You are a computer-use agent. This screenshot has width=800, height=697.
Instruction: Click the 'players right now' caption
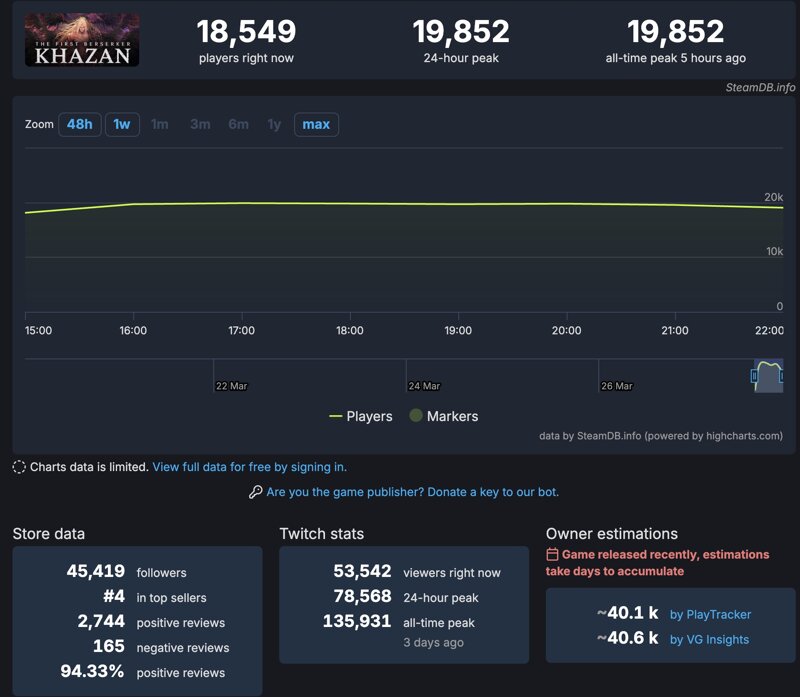[x=246, y=58]
